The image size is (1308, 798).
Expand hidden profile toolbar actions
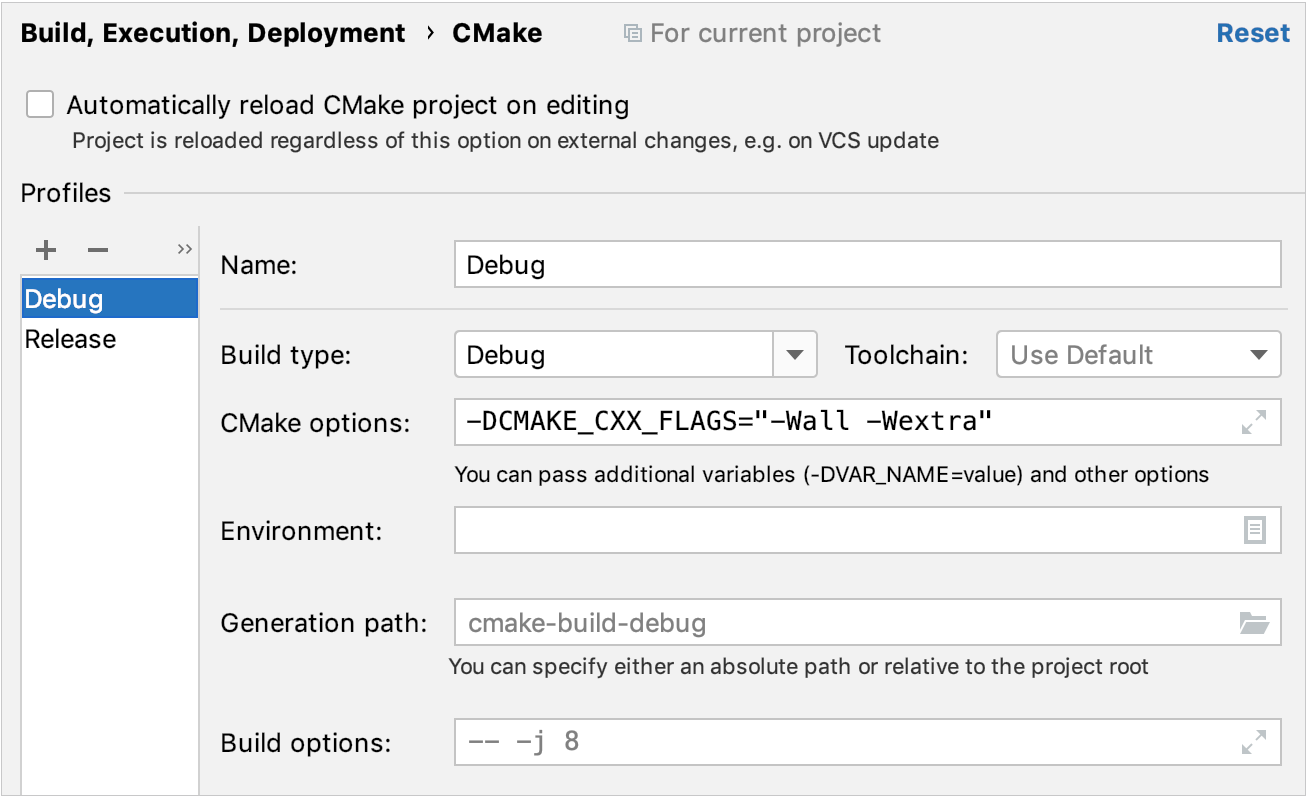(x=183, y=249)
